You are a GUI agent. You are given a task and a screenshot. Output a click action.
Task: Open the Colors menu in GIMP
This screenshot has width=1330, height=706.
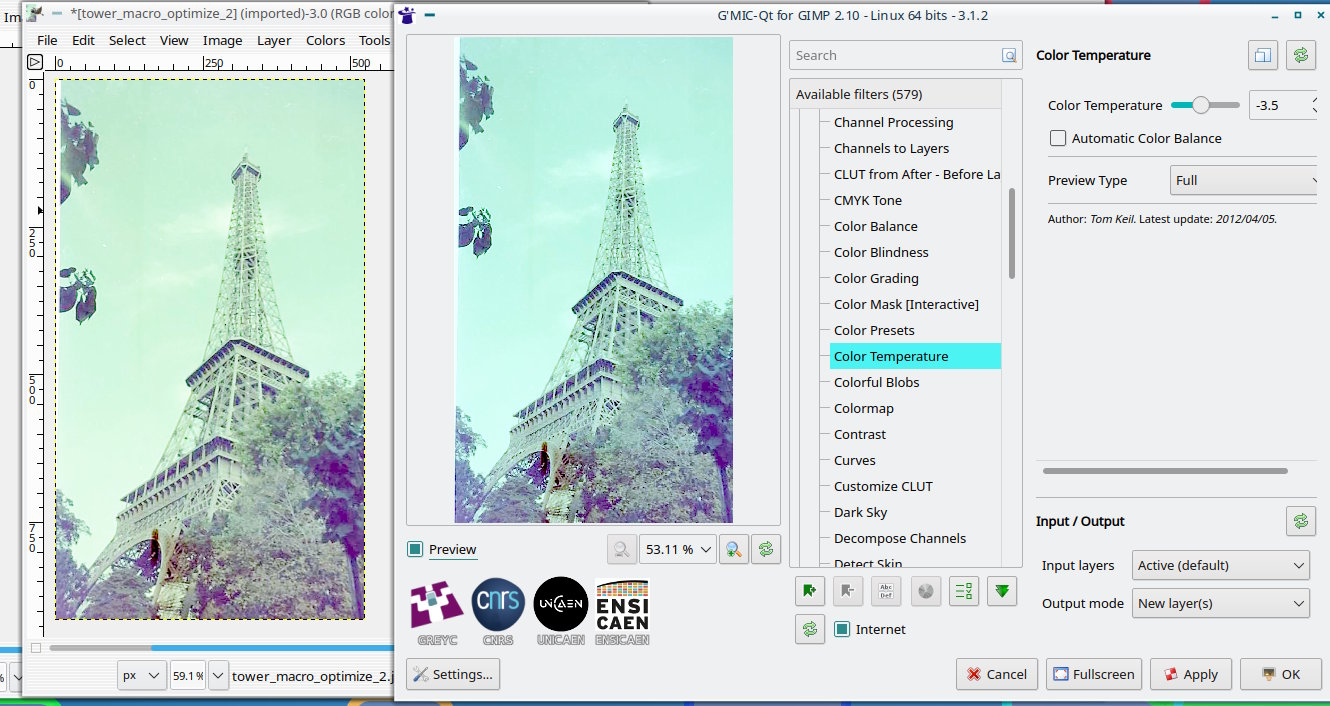click(325, 40)
